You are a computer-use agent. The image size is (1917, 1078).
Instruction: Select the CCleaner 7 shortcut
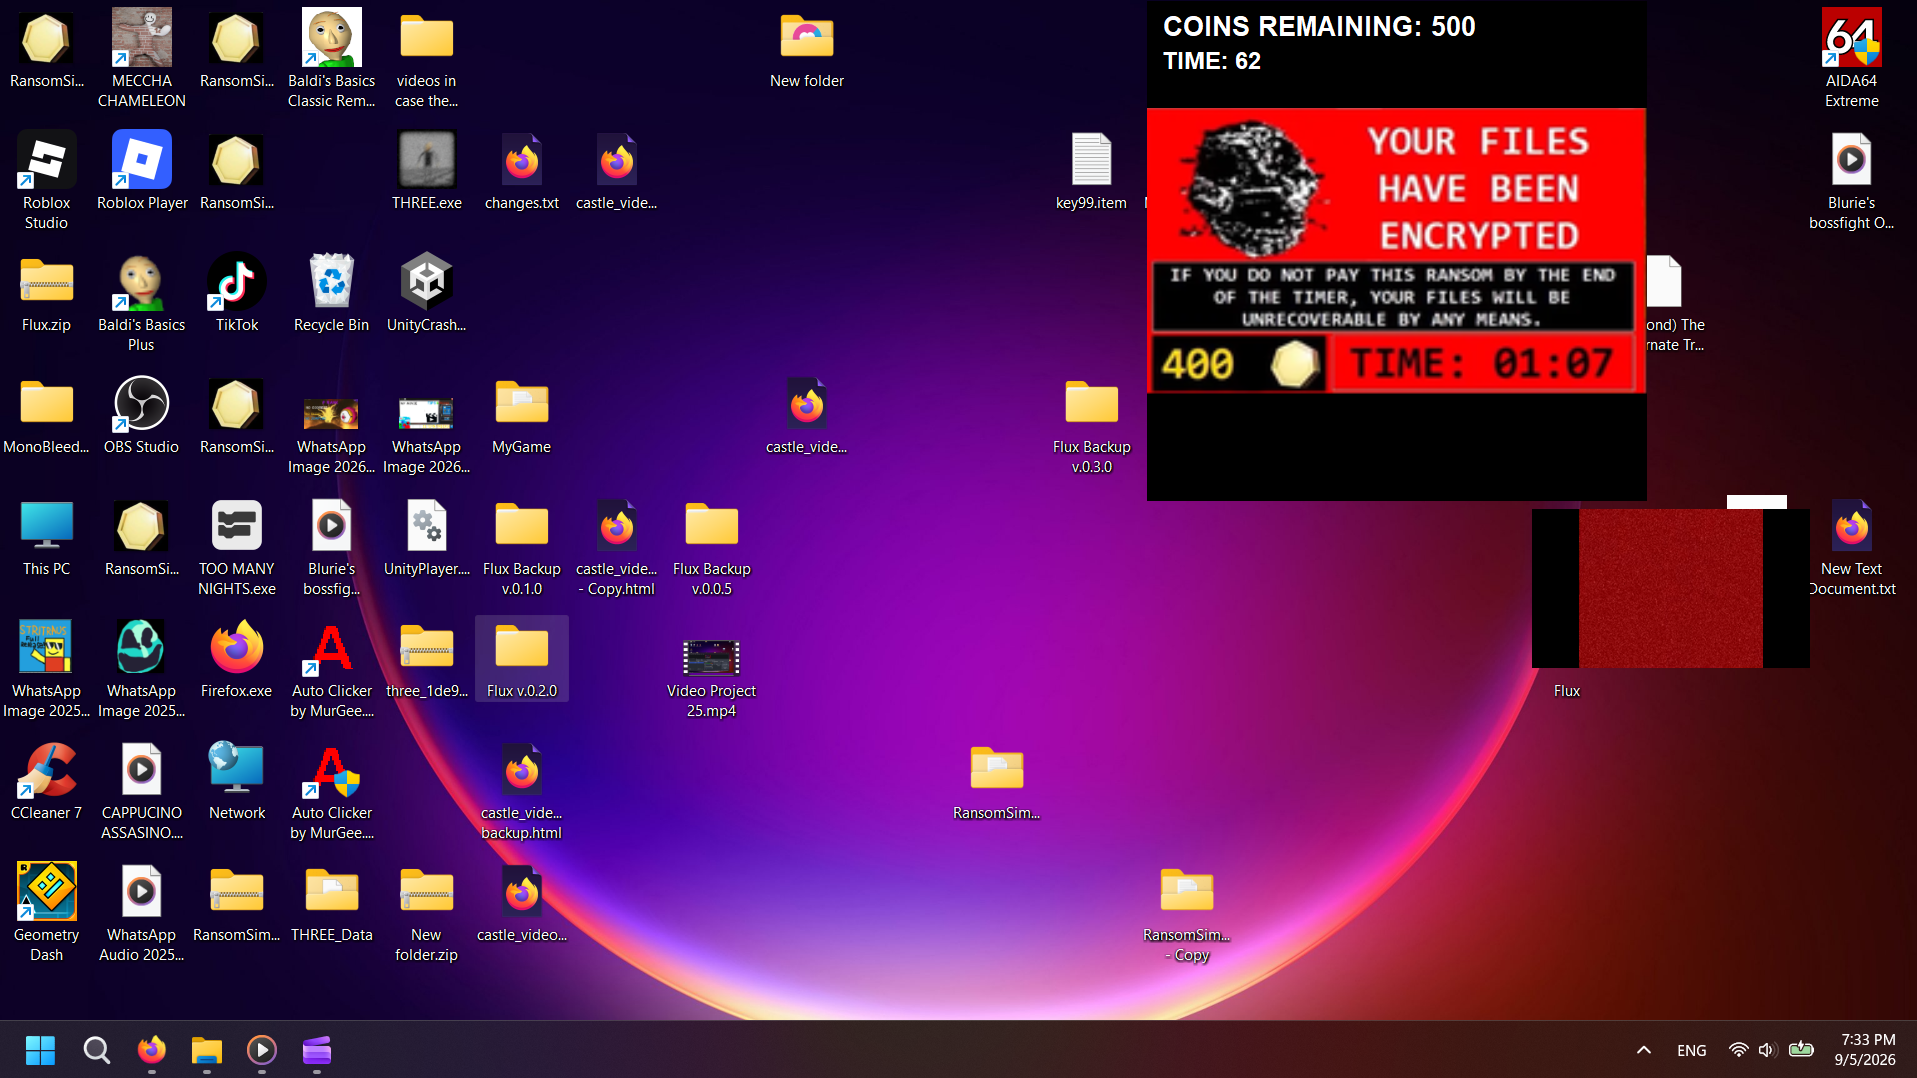46,781
